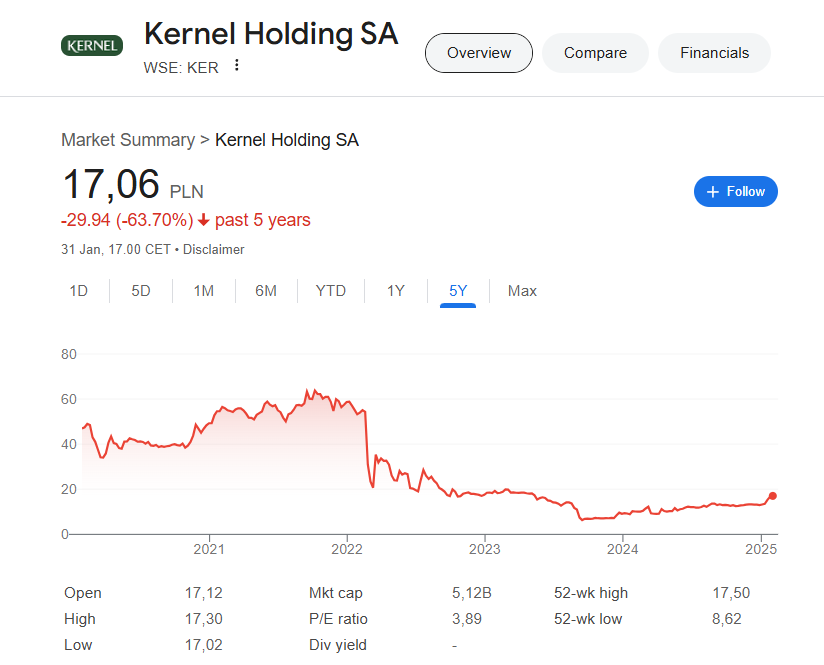This screenshot has height=665, width=824.
Task: Click the plus Follow button
Action: pos(735,191)
